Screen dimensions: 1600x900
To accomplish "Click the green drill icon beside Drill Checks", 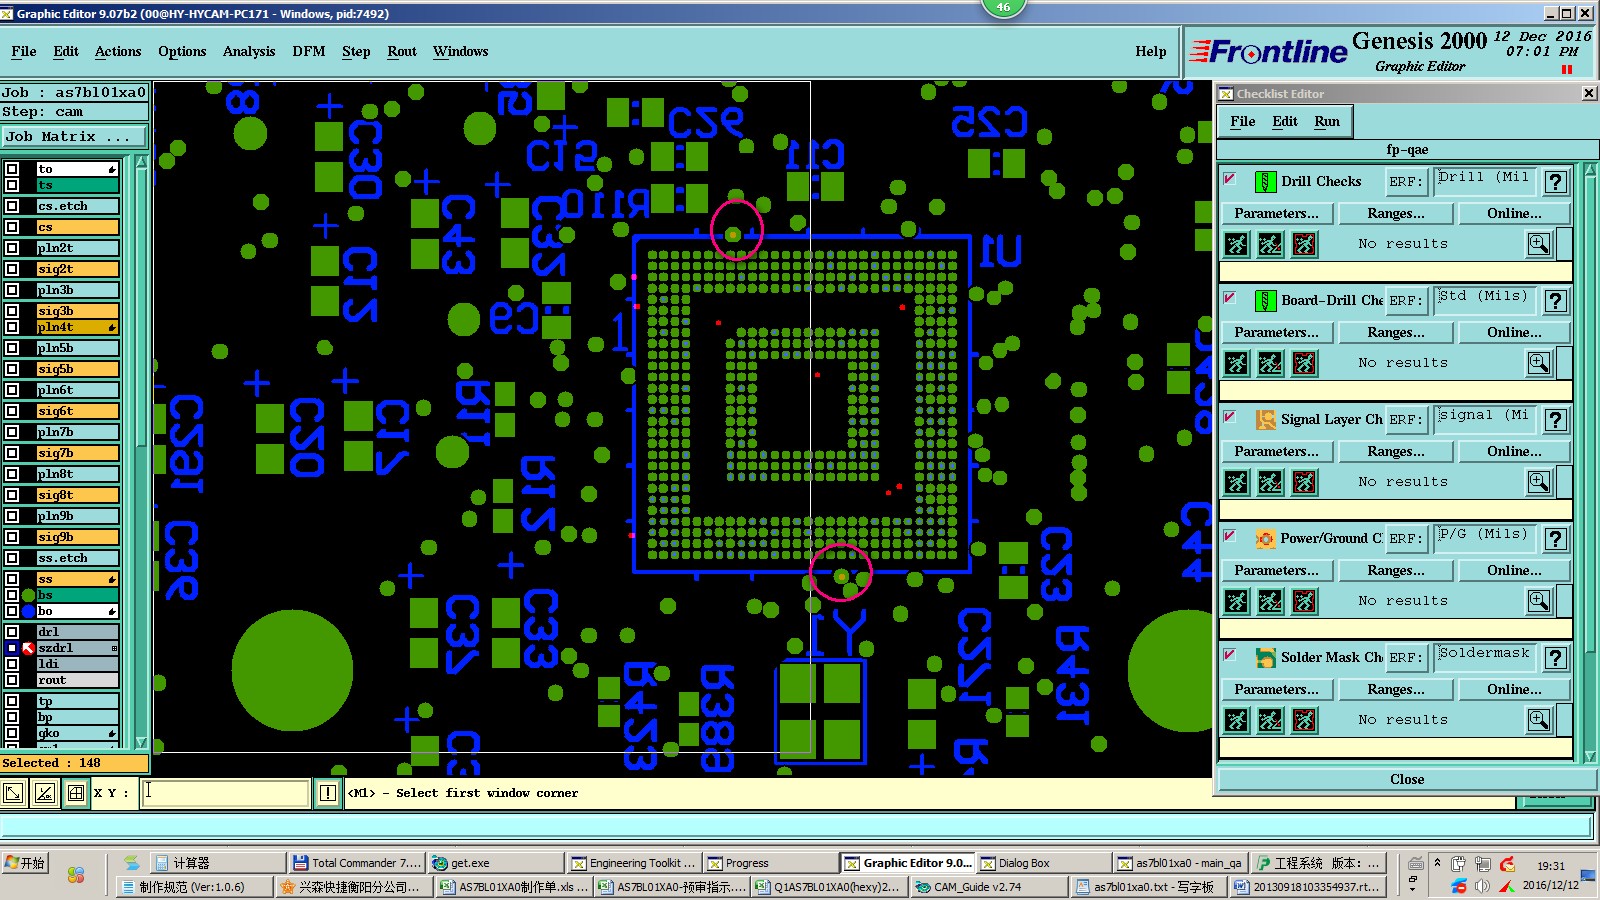I will coord(1265,182).
